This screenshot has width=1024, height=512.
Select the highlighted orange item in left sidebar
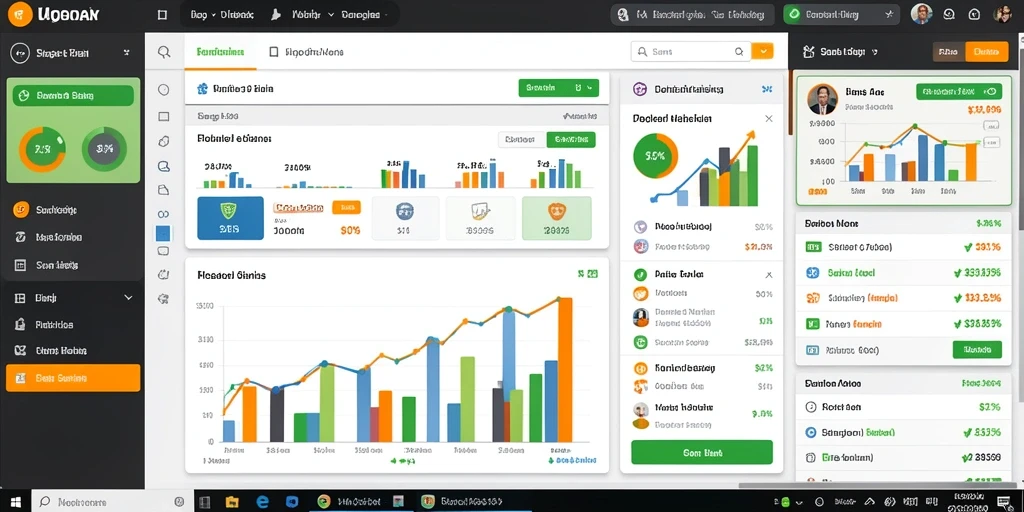(x=73, y=378)
